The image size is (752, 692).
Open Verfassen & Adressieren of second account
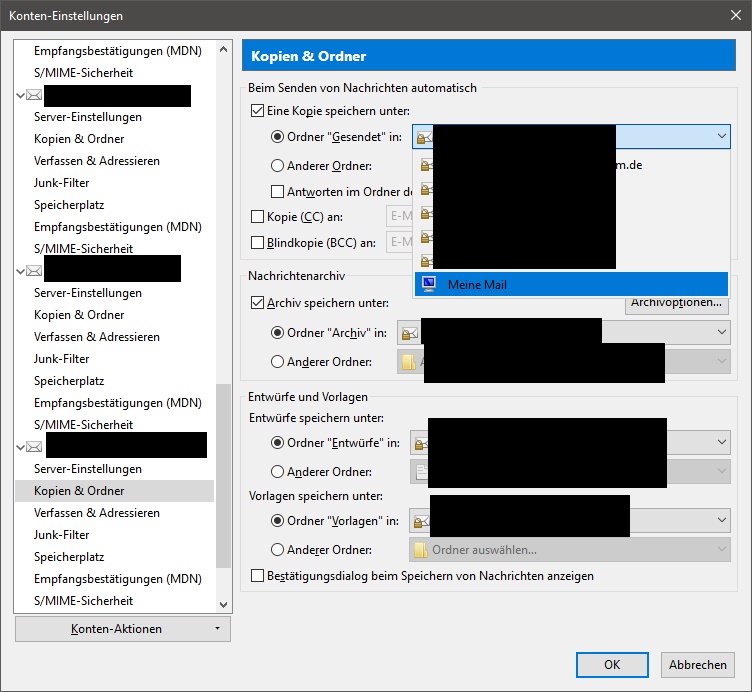(x=97, y=337)
